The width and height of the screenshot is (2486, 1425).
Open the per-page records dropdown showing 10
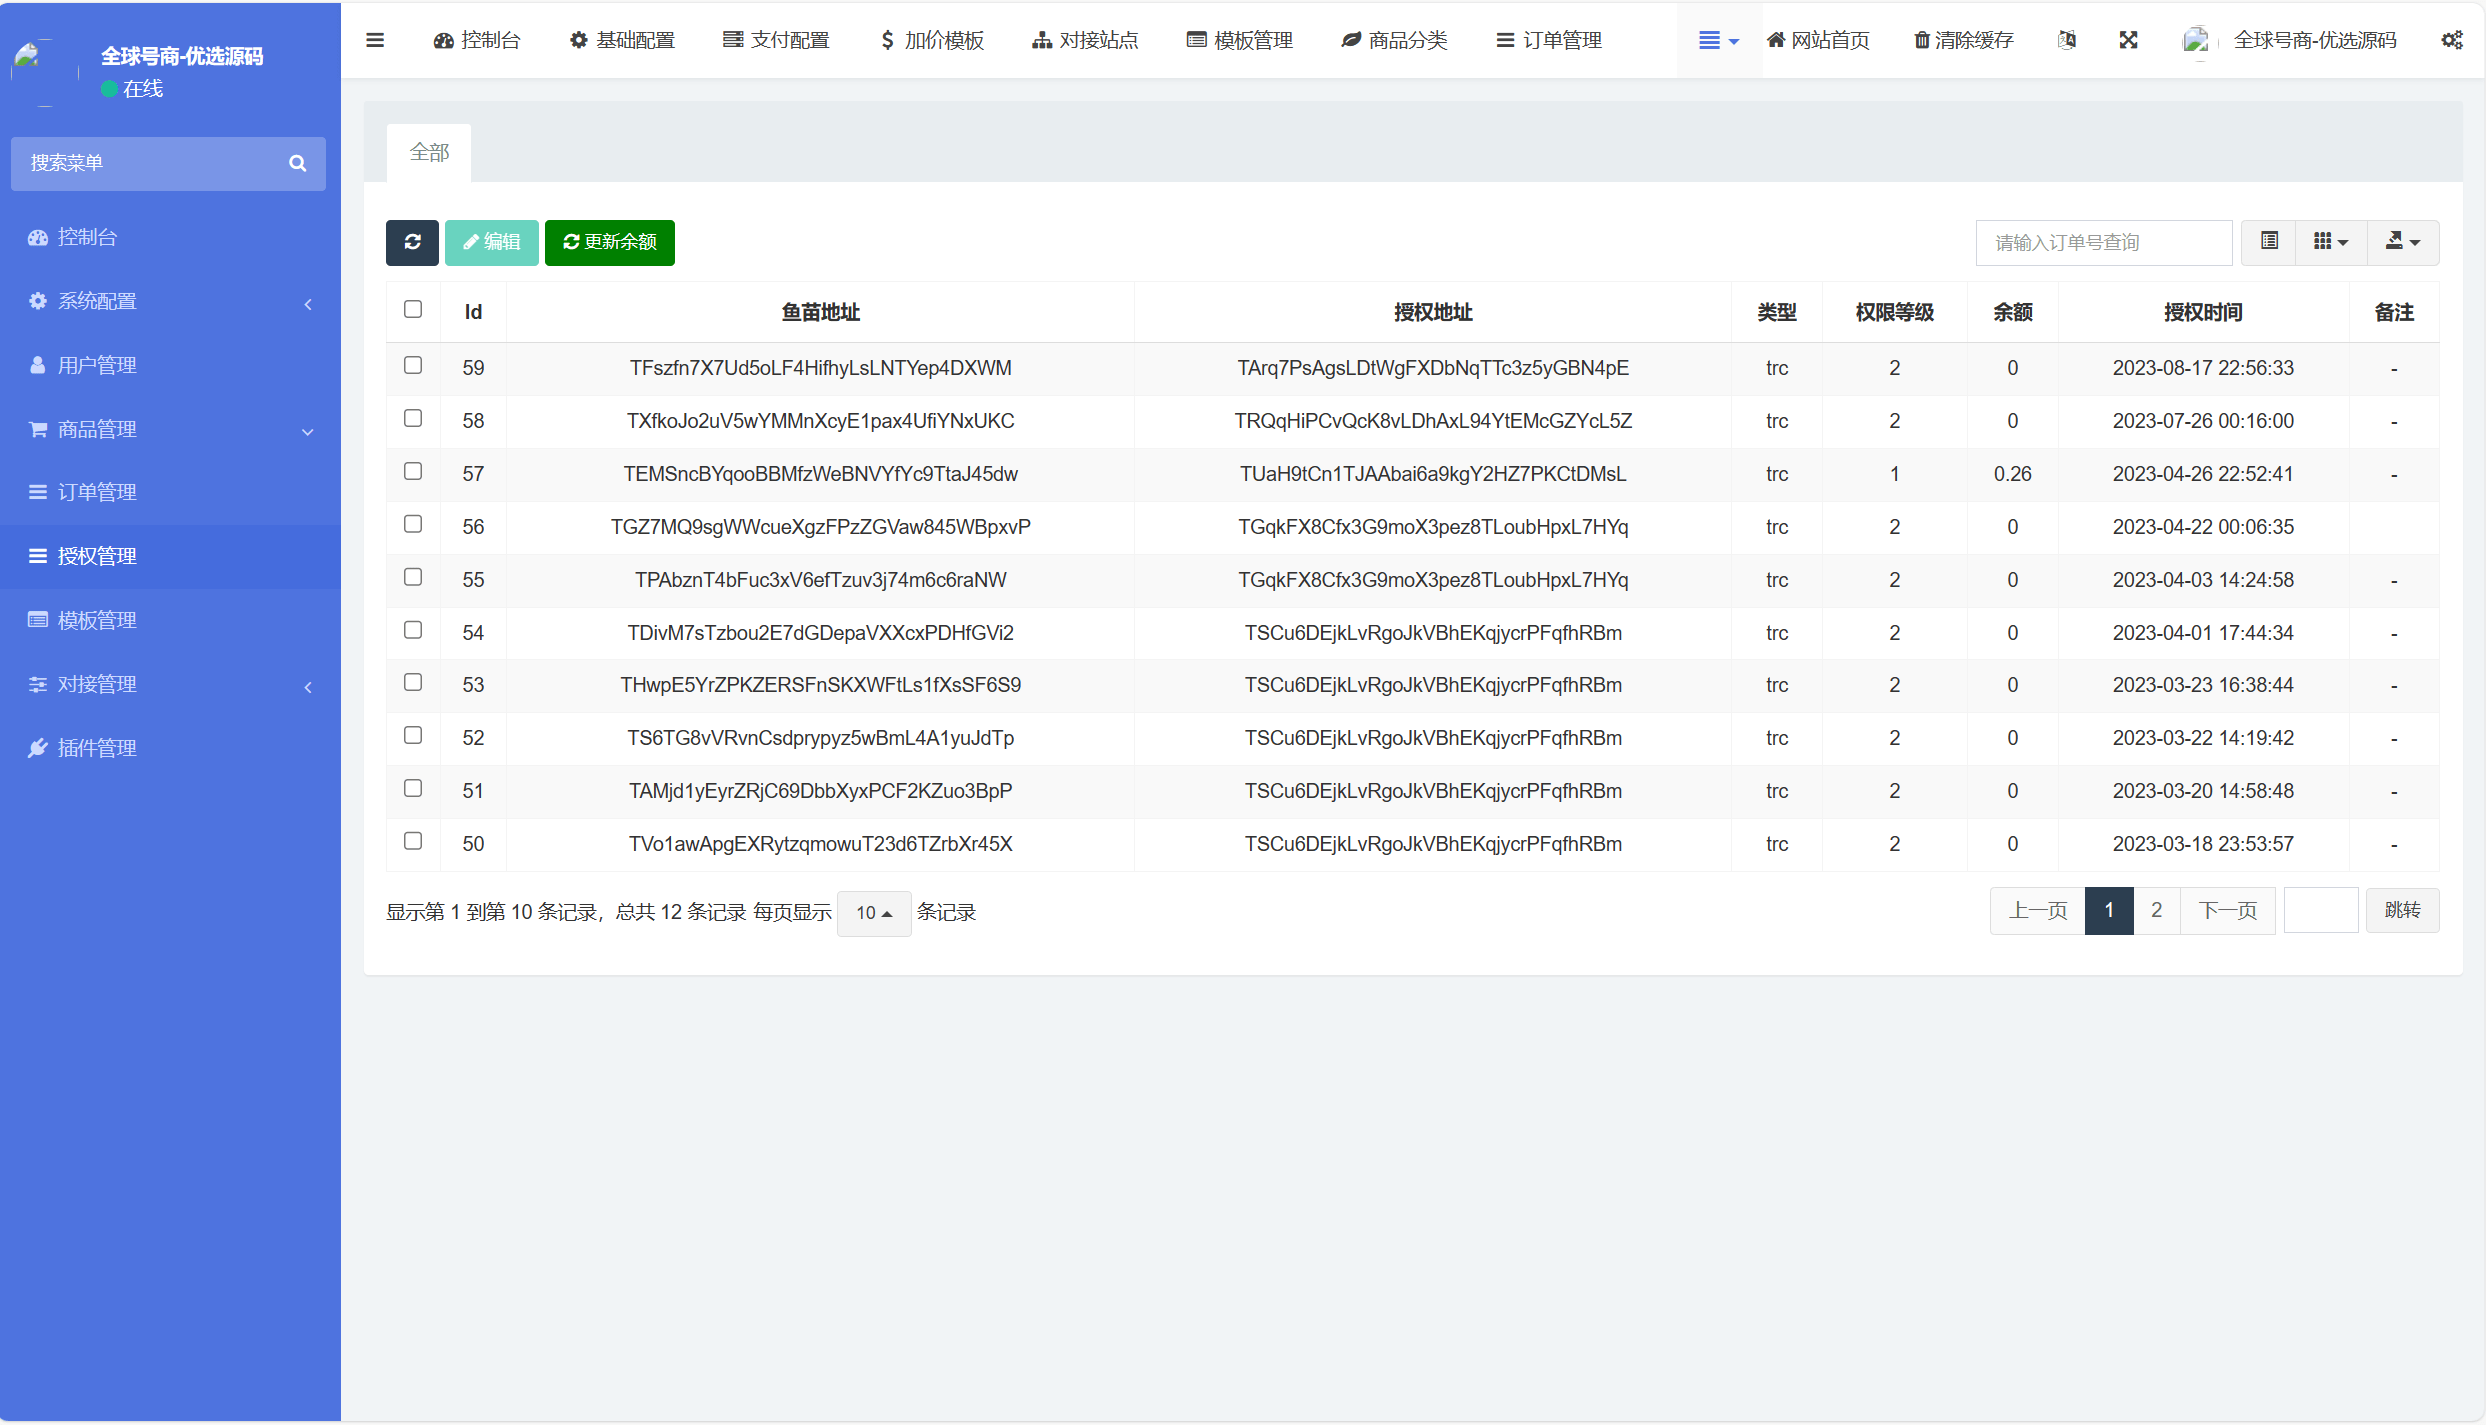(x=873, y=913)
